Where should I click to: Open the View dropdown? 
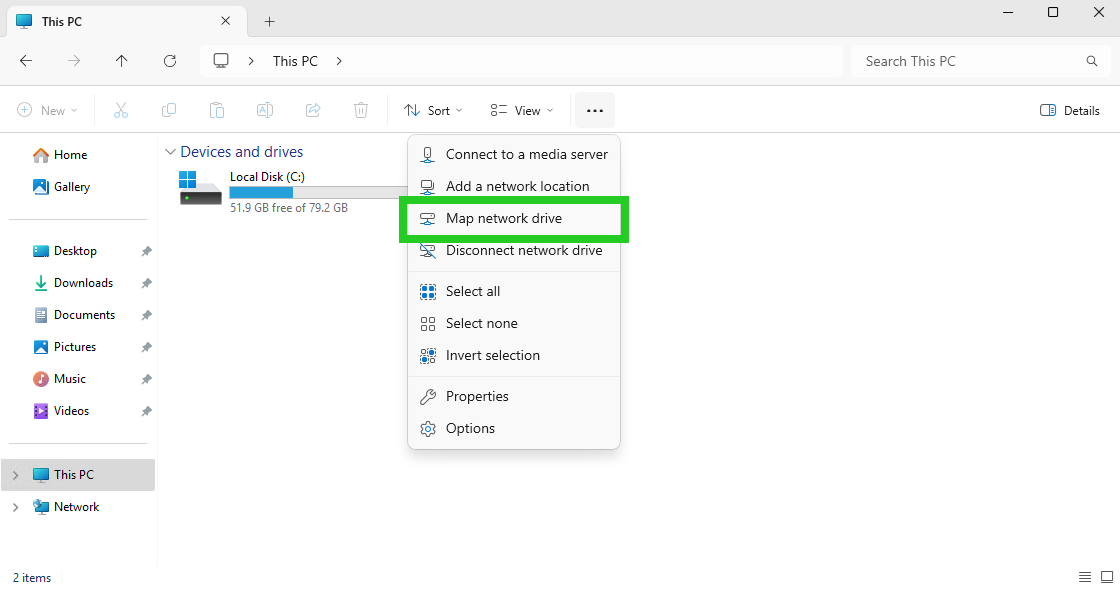(520, 110)
